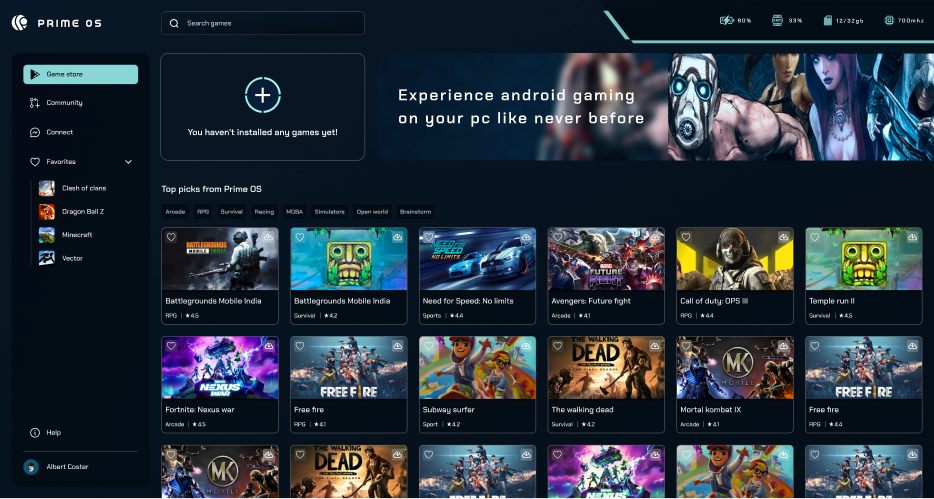This screenshot has width=934, height=499.
Task: Favorite Avengers: Future fight with heart
Action: [557, 237]
